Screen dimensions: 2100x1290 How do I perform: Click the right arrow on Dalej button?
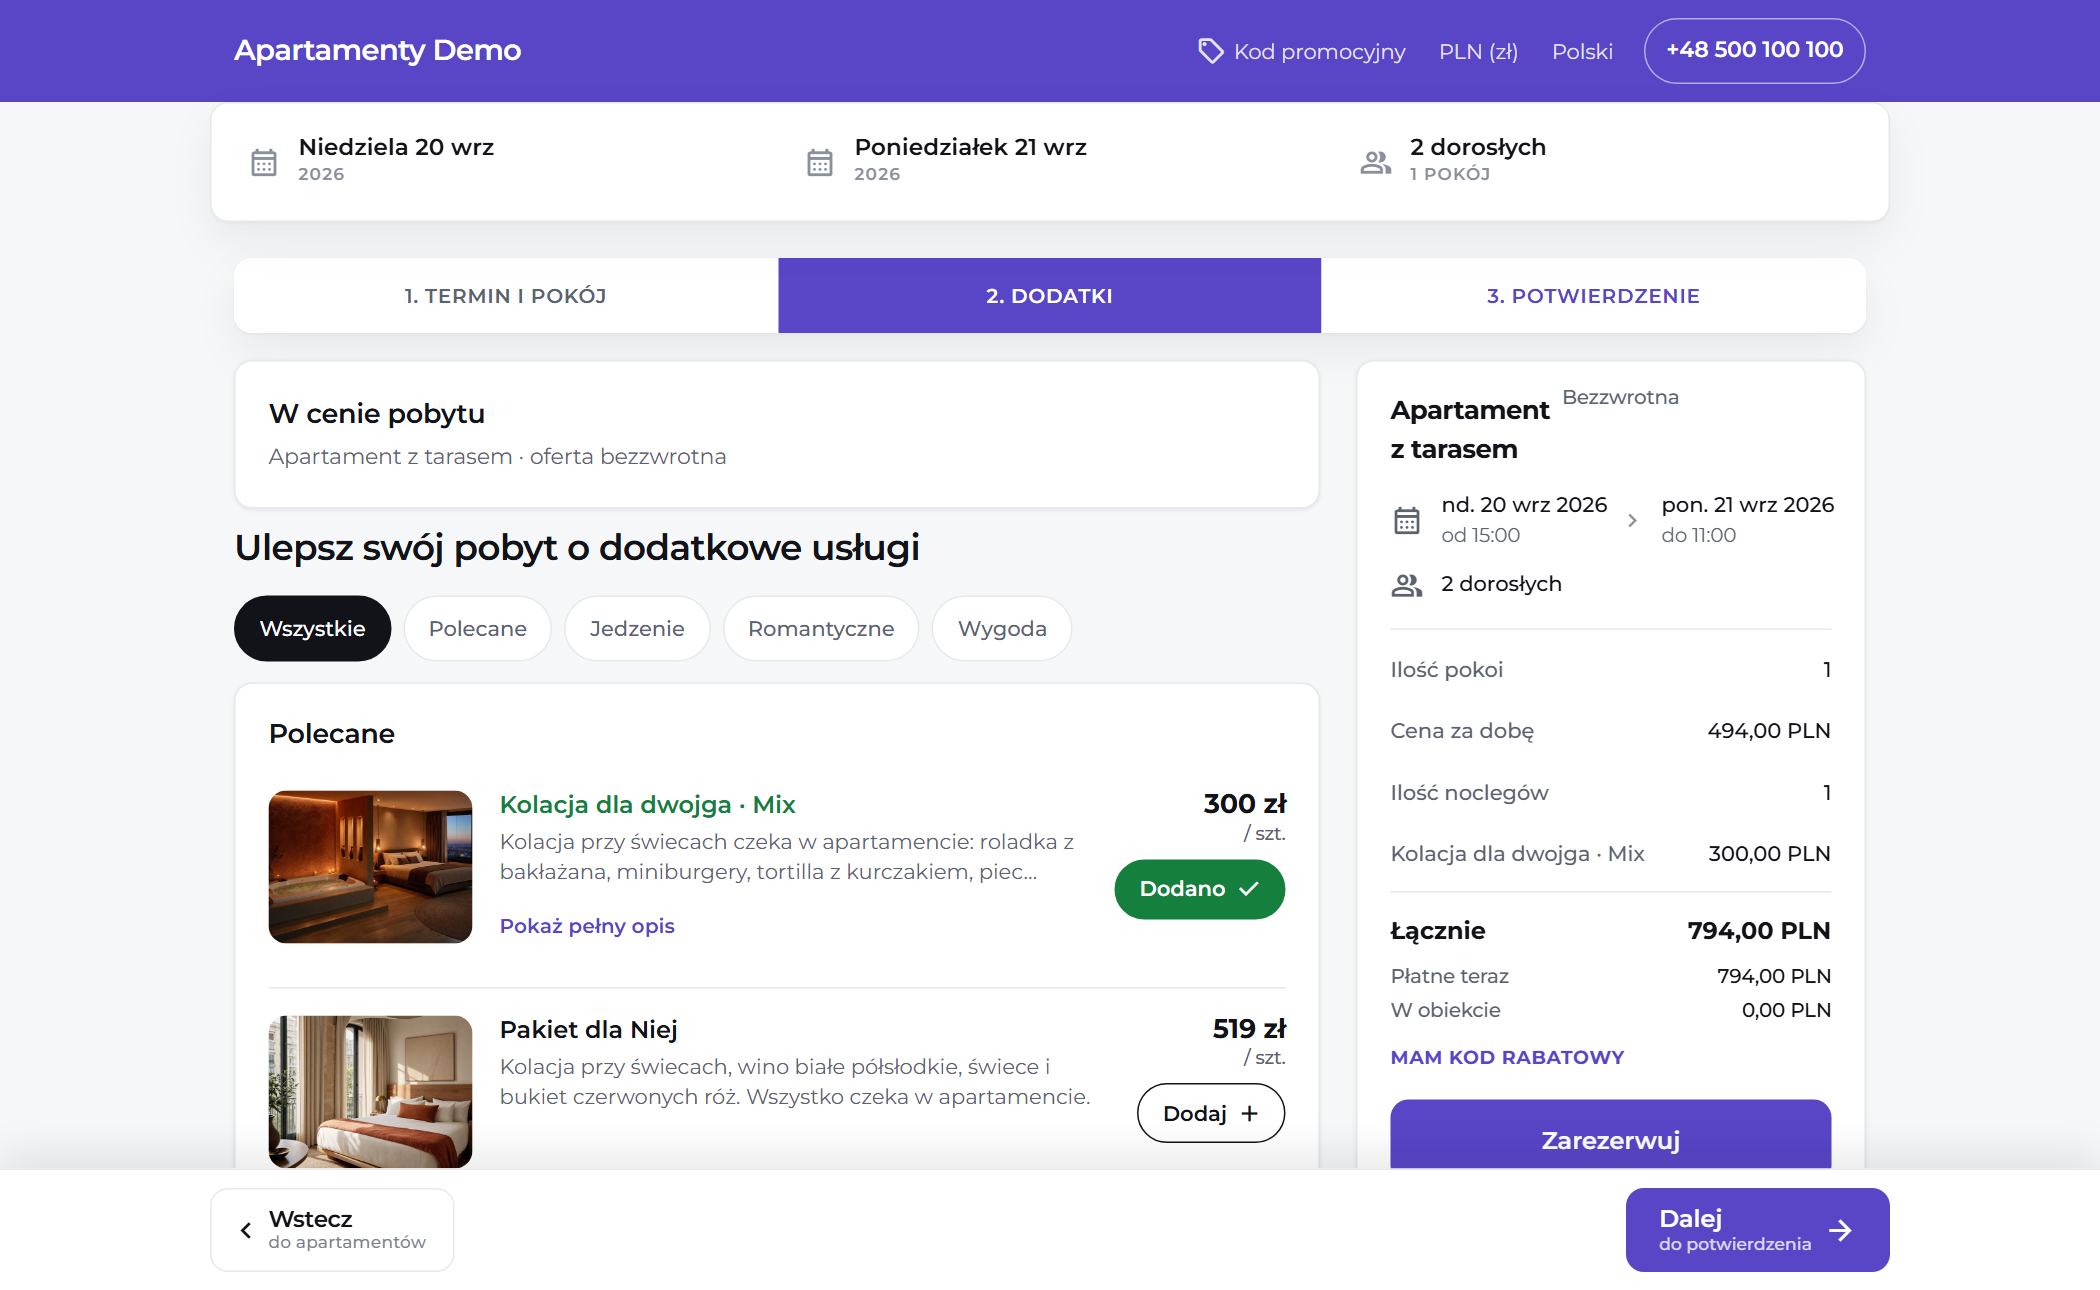point(1840,1230)
